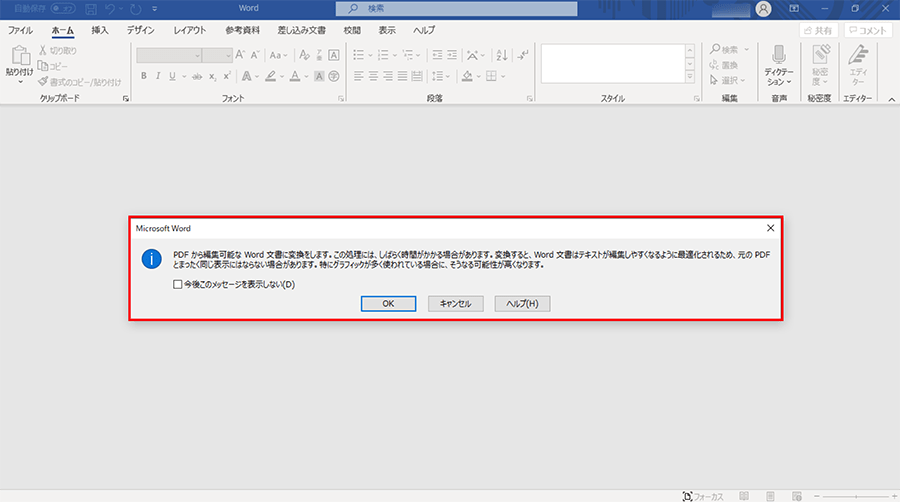Screen dimensions: 900x502
Task: Click the Text Highlight Color pen
Action: (x=271, y=76)
